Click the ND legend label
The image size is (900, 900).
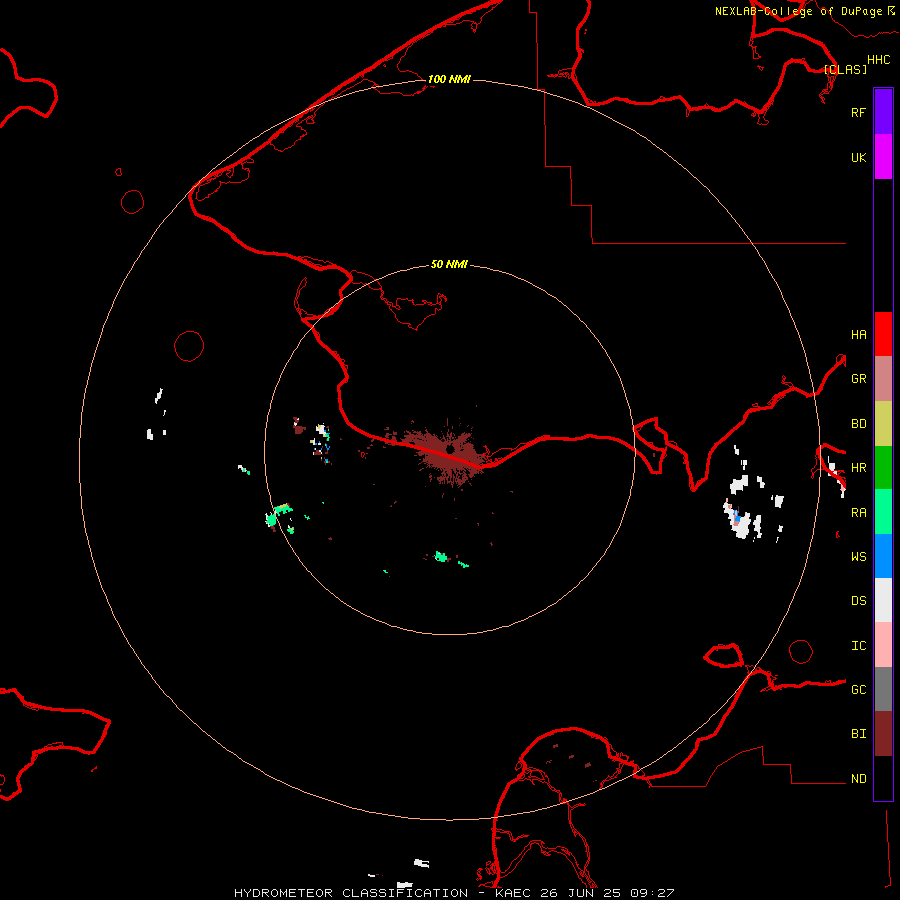pyautogui.click(x=858, y=779)
